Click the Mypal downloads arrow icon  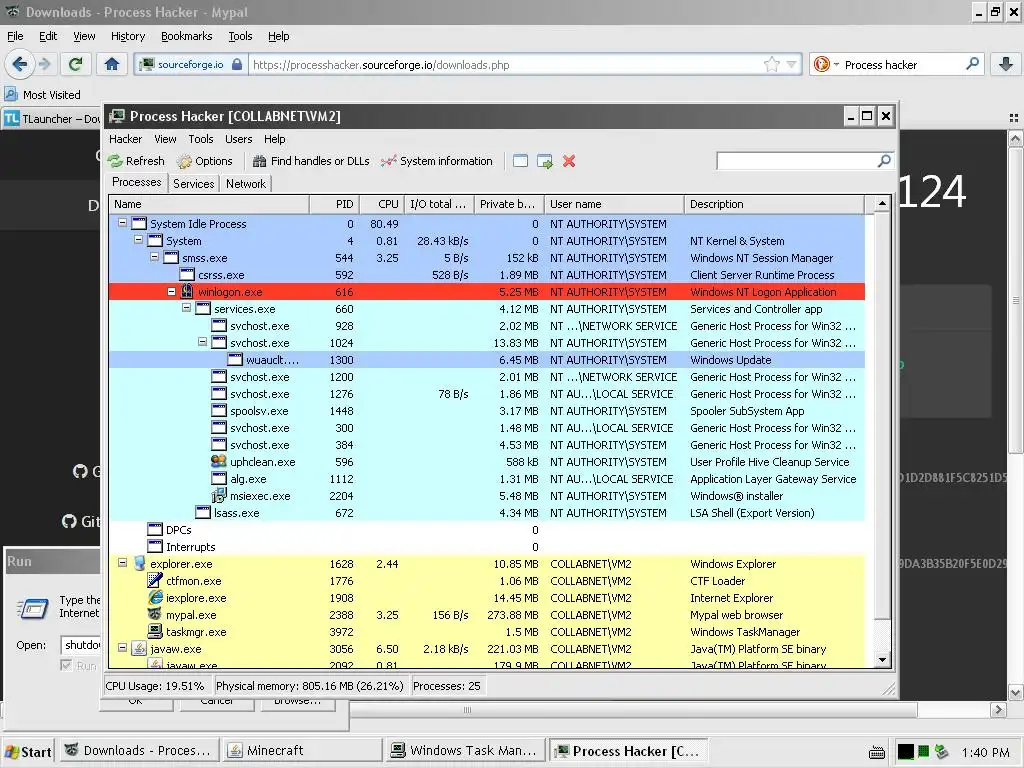(1006, 64)
